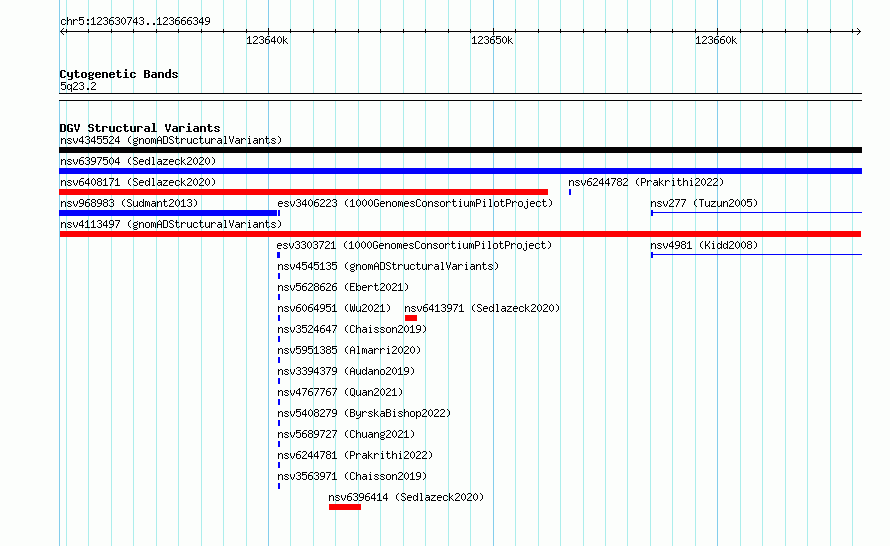Select the red nsv4113497 variant bar
Screen dimensions: 890x546
tap(460, 234)
